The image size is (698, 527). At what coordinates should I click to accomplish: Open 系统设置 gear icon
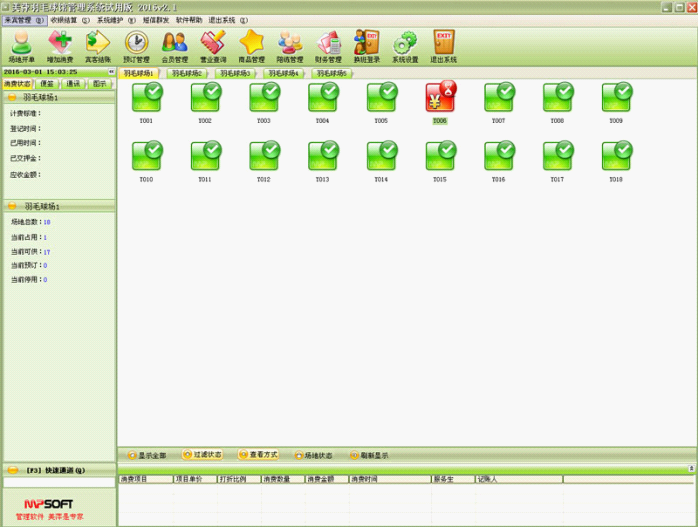click(405, 46)
